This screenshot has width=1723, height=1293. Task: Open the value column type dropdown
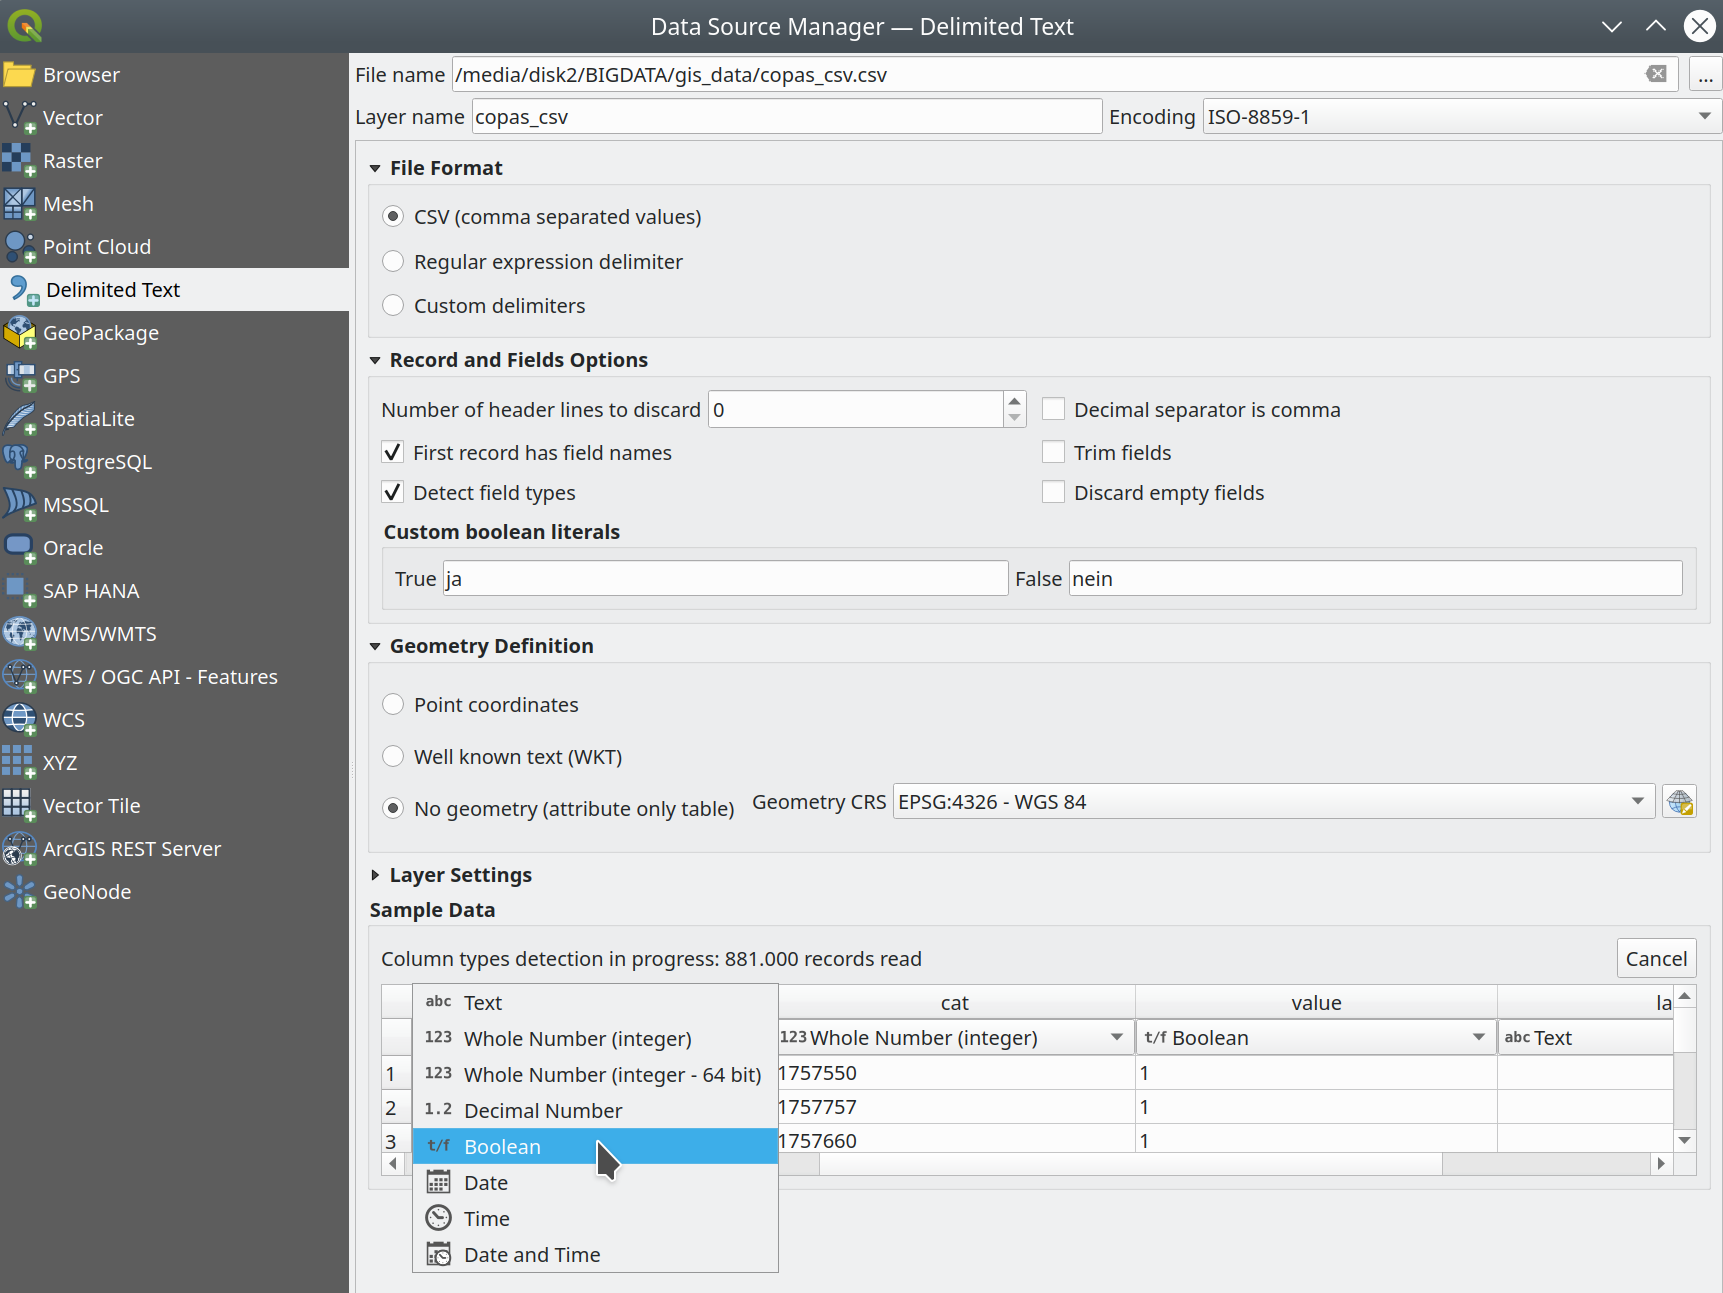[1315, 1037]
